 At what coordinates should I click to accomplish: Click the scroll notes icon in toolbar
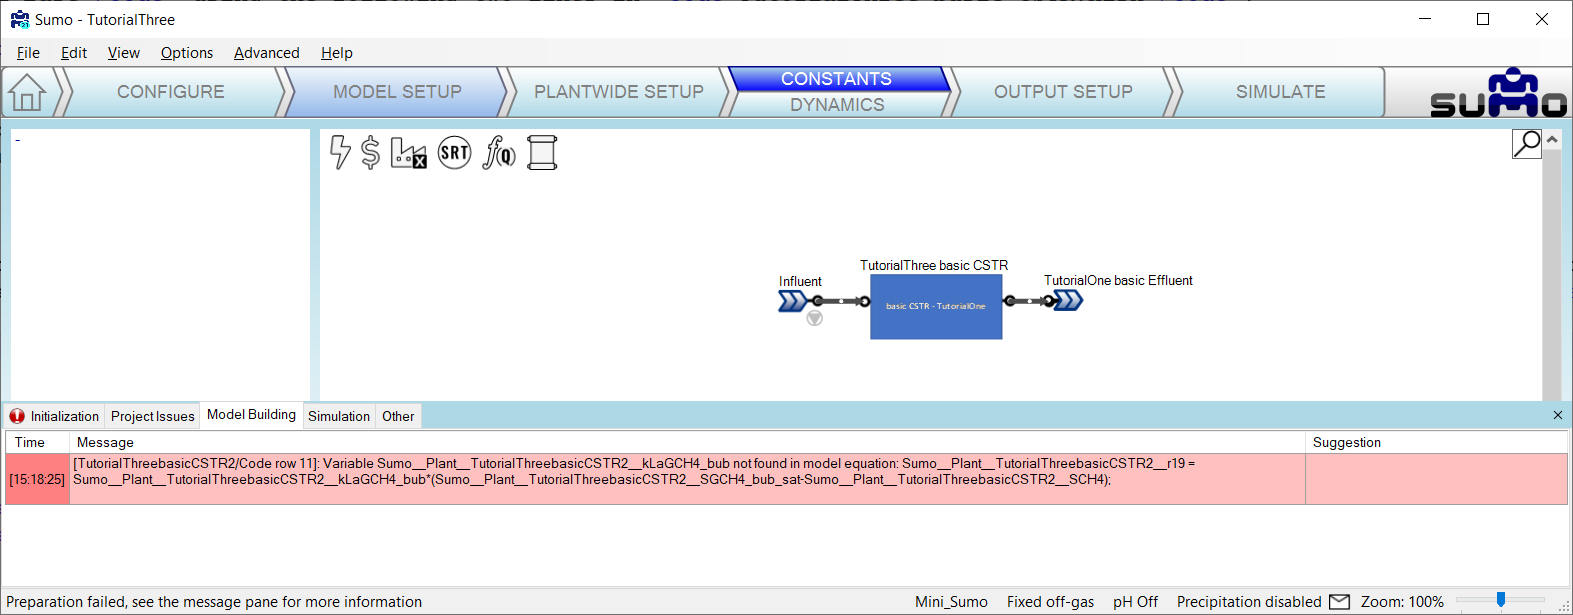(x=542, y=152)
